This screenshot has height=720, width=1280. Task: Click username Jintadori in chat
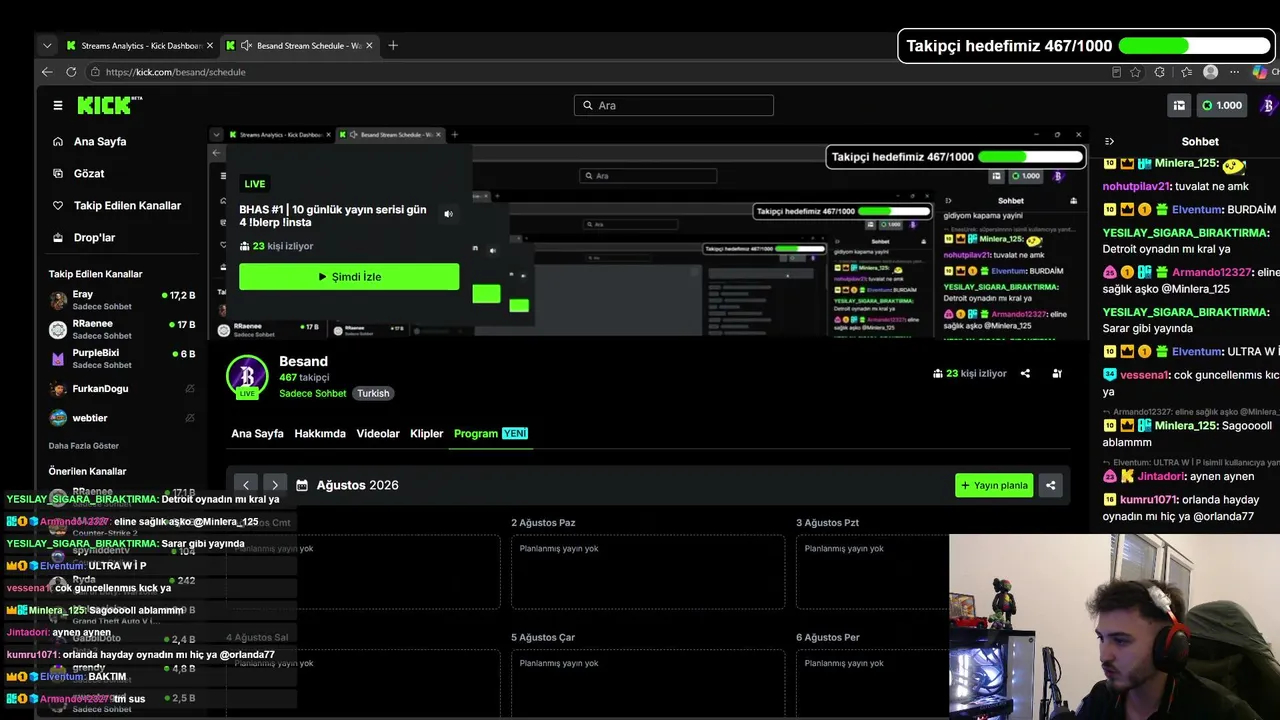click(1160, 477)
